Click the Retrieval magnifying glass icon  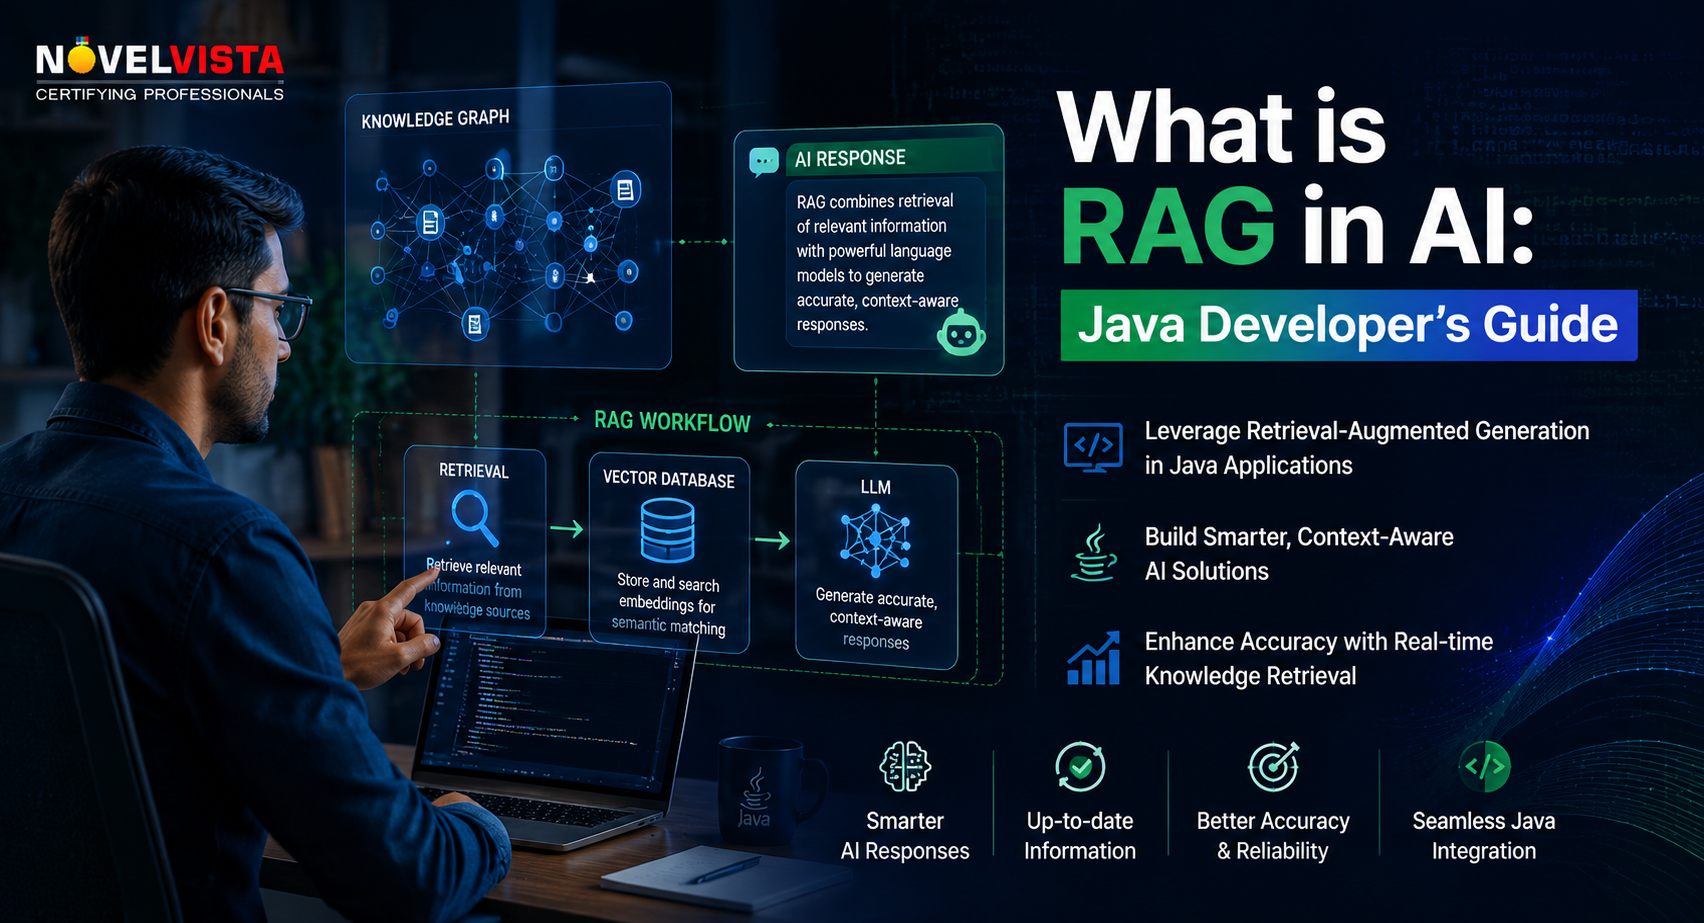tap(474, 517)
